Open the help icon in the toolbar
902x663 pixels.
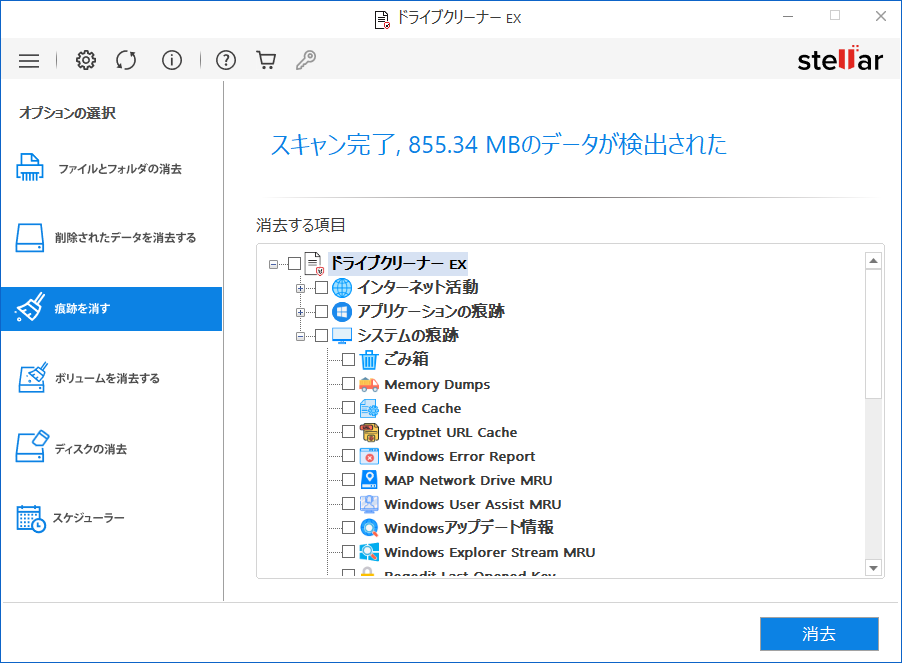click(226, 60)
